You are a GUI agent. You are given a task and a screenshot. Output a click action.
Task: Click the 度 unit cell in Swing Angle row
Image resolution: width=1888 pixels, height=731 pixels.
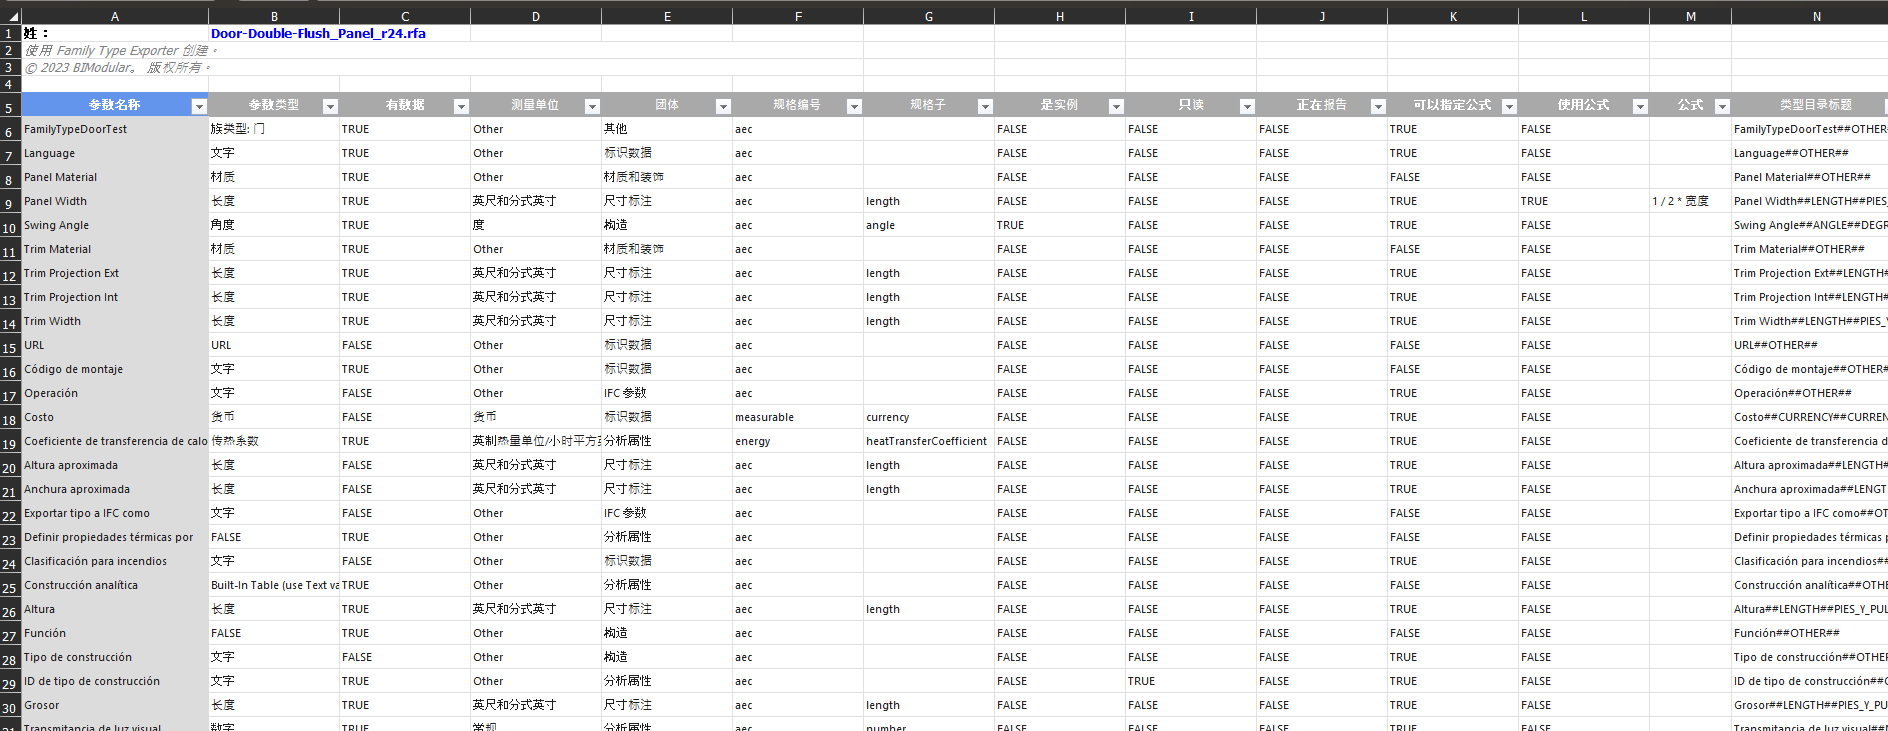pyautogui.click(x=536, y=225)
